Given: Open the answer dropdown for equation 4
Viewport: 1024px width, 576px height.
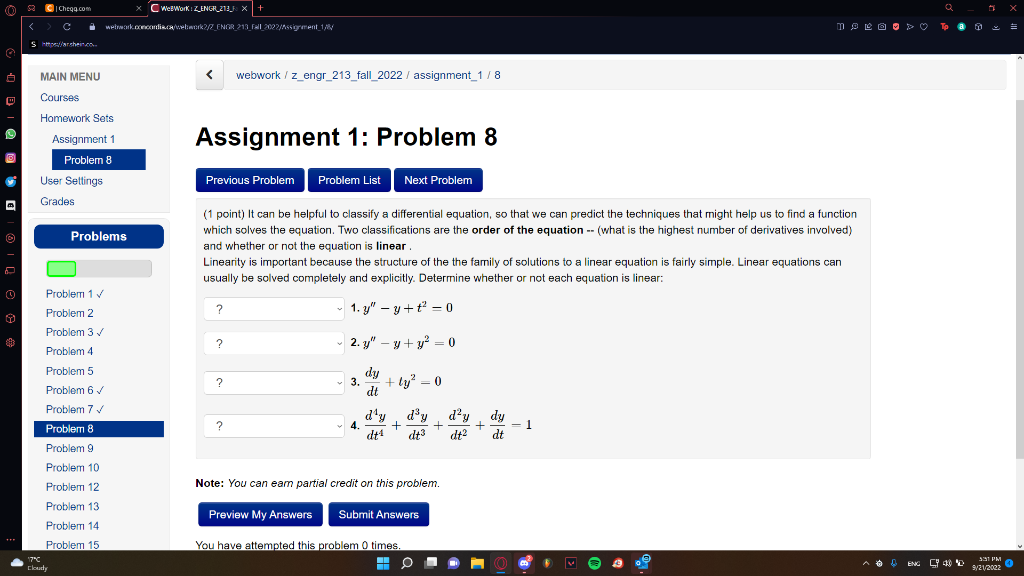Looking at the screenshot, I should 273,425.
